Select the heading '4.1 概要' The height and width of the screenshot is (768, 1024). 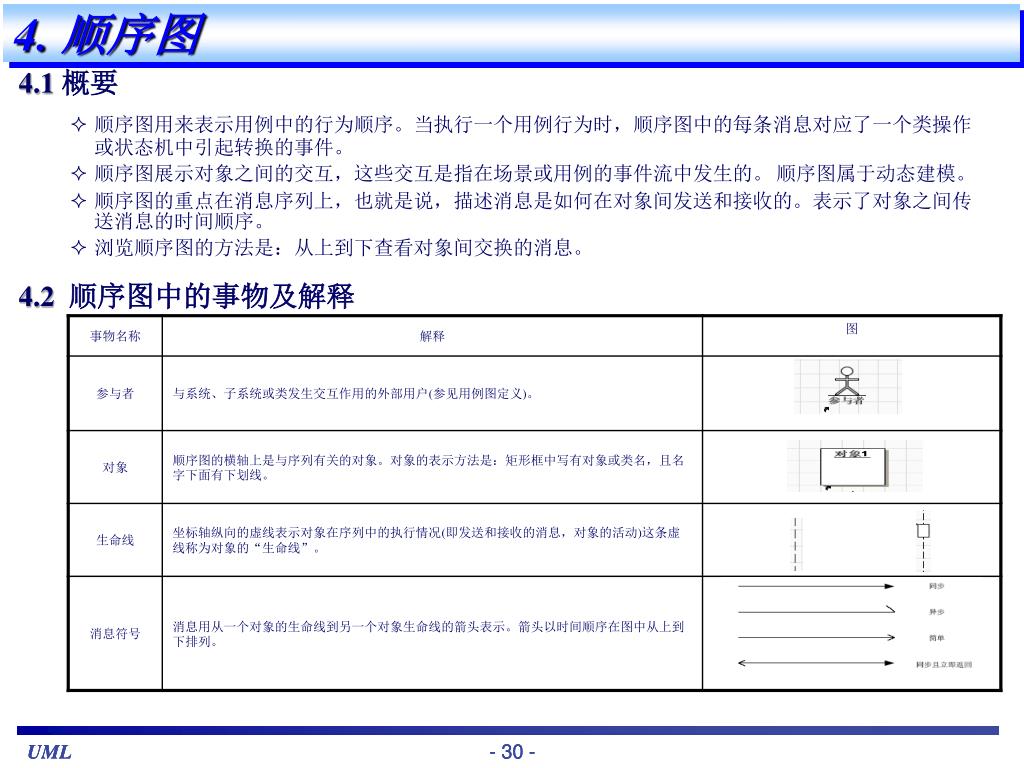[68, 84]
